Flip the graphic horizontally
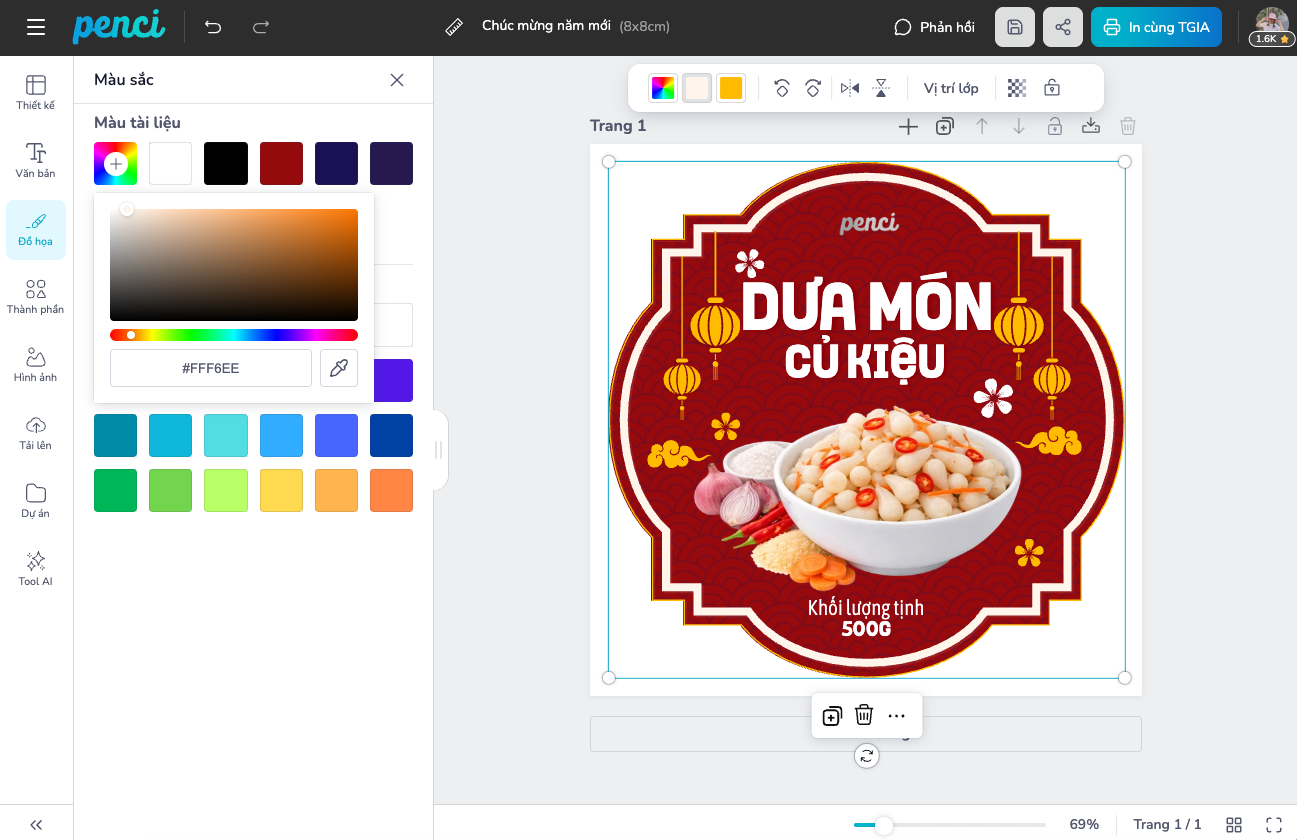 [x=850, y=88]
